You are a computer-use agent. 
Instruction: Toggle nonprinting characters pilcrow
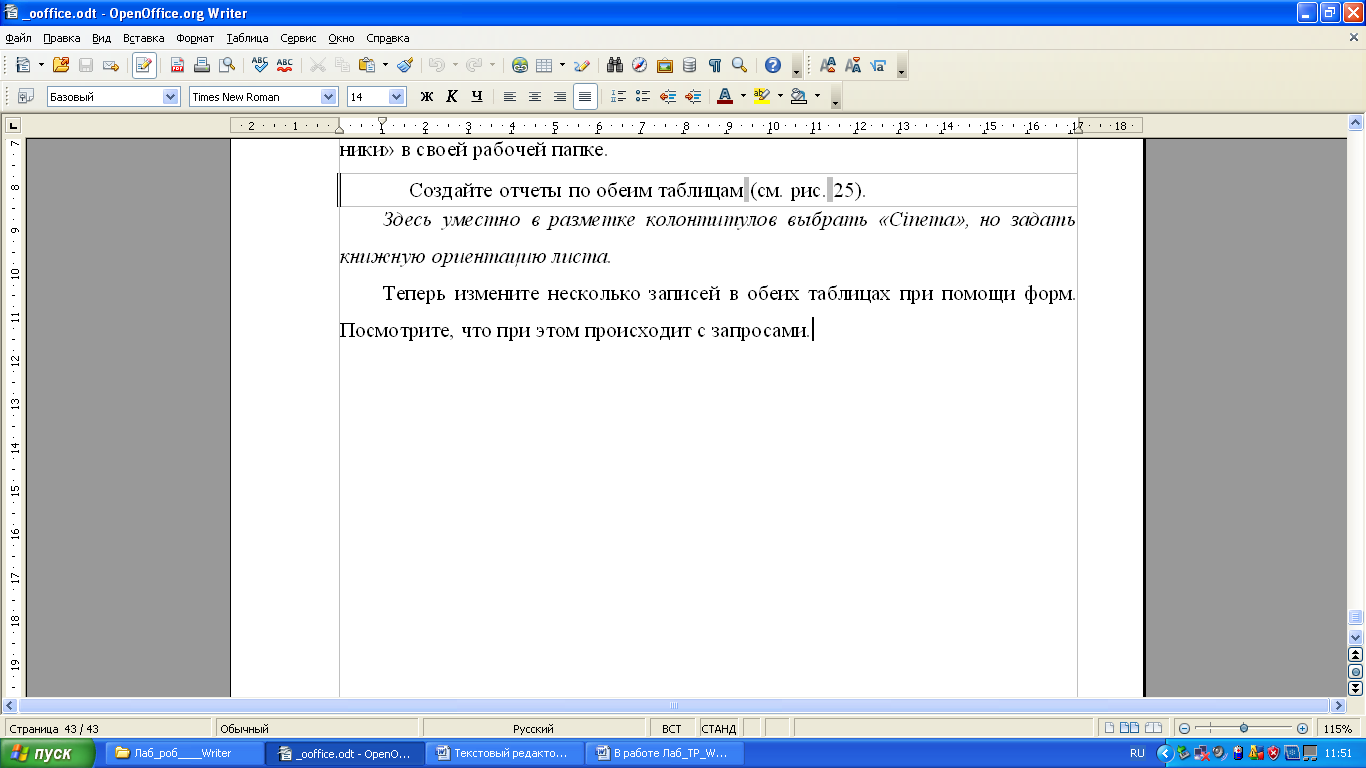pos(714,65)
